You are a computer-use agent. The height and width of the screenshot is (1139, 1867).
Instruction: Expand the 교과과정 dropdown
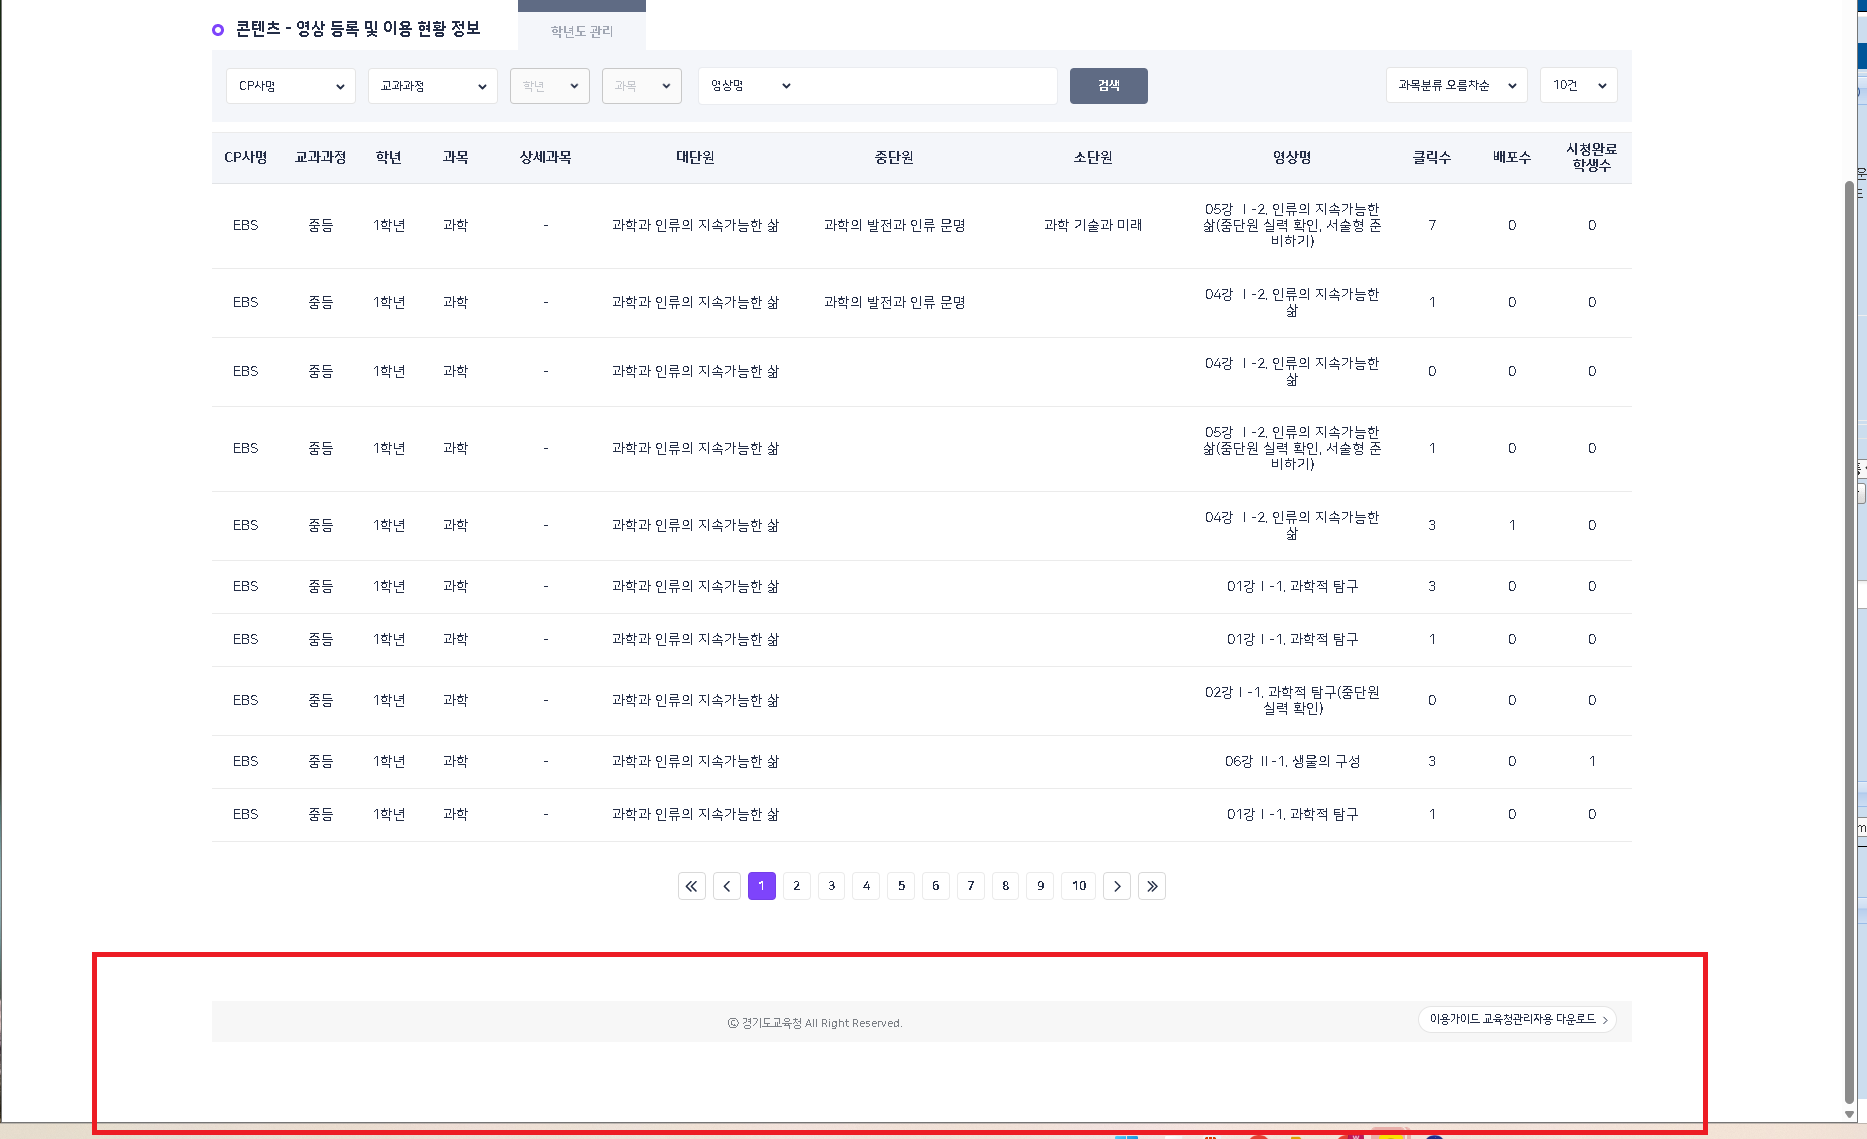pos(433,86)
